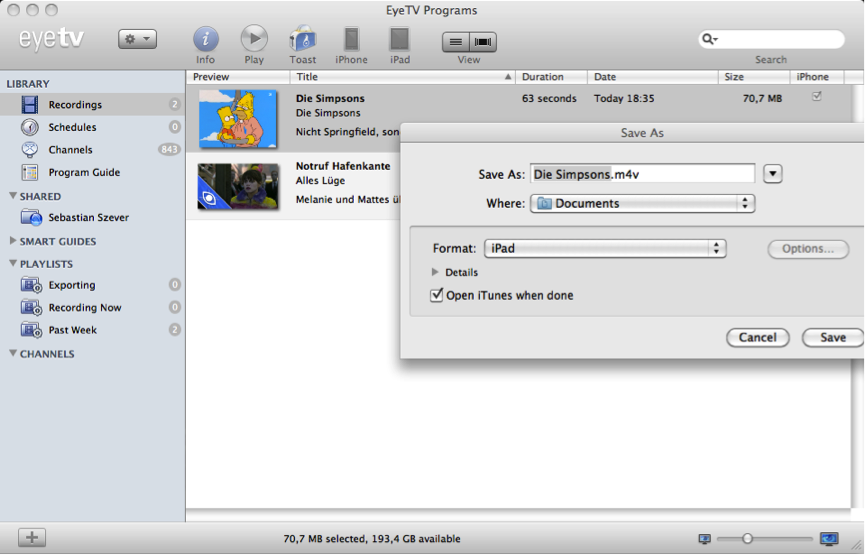Click the Options button

(808, 249)
